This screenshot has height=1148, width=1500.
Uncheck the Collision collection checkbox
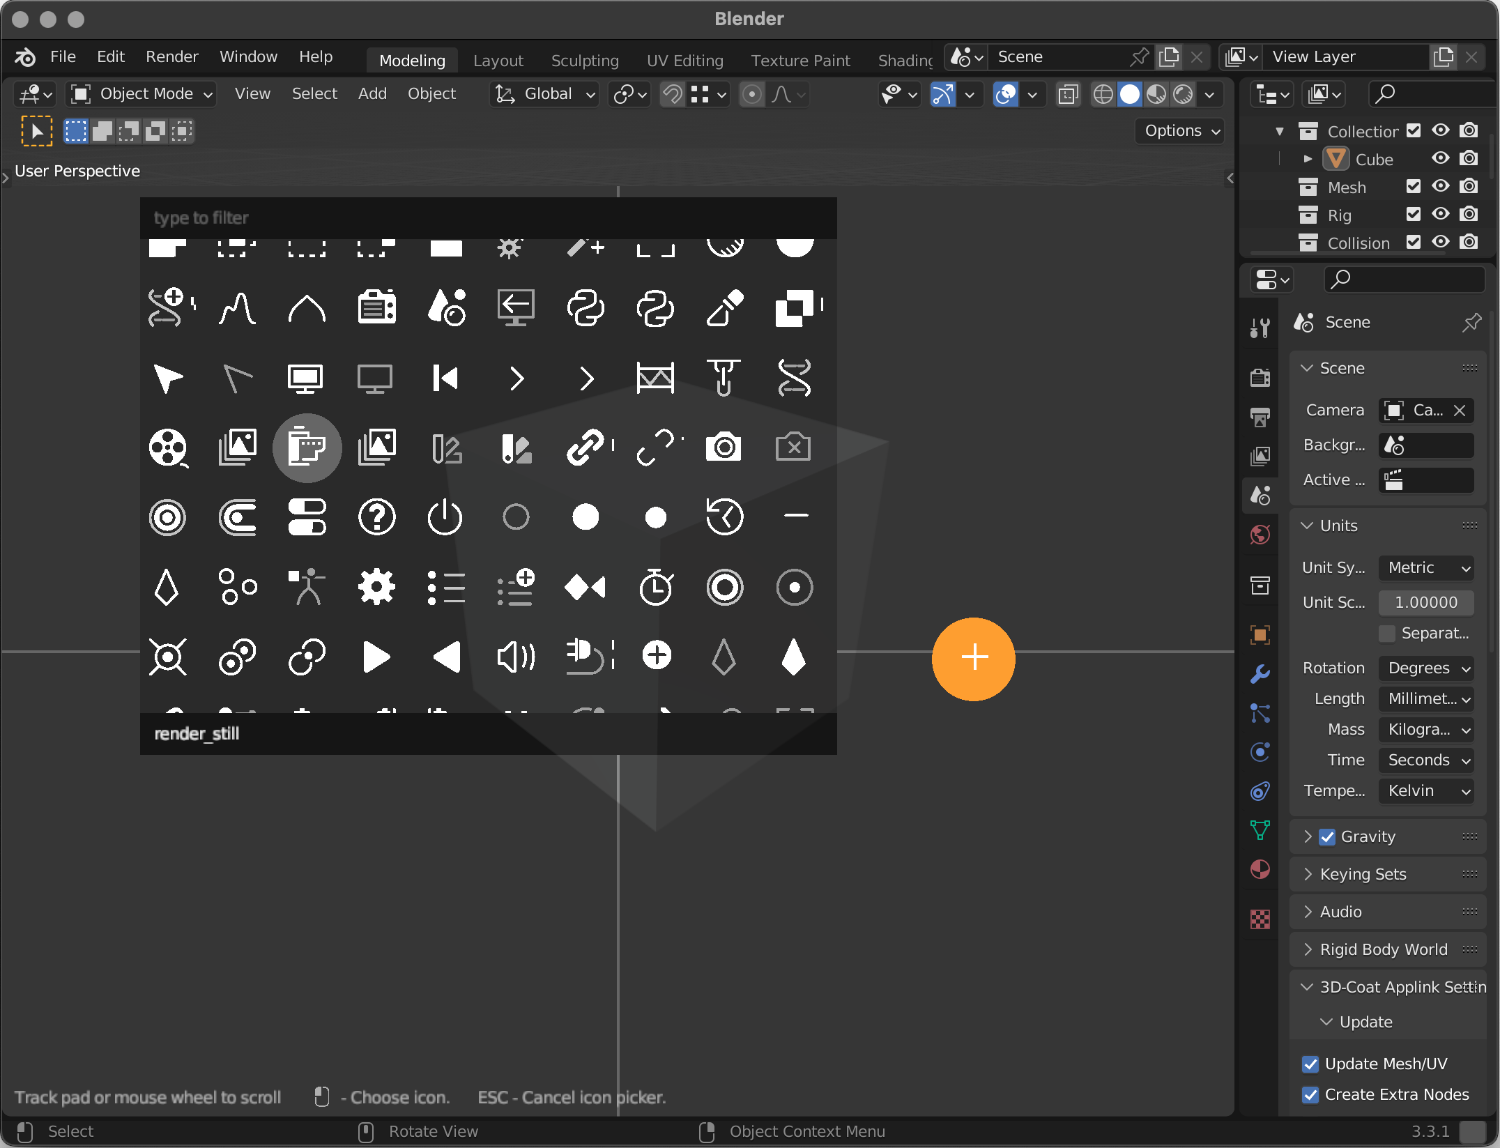pyautogui.click(x=1413, y=242)
